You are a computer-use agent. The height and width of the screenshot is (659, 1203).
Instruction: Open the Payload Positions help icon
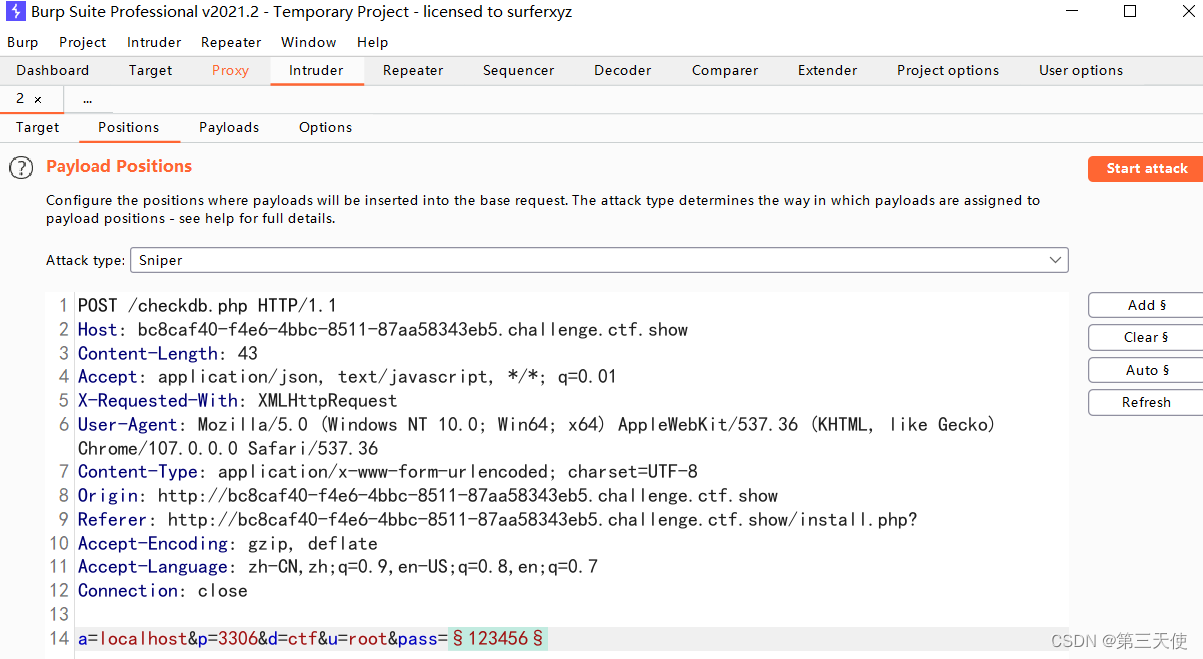21,168
